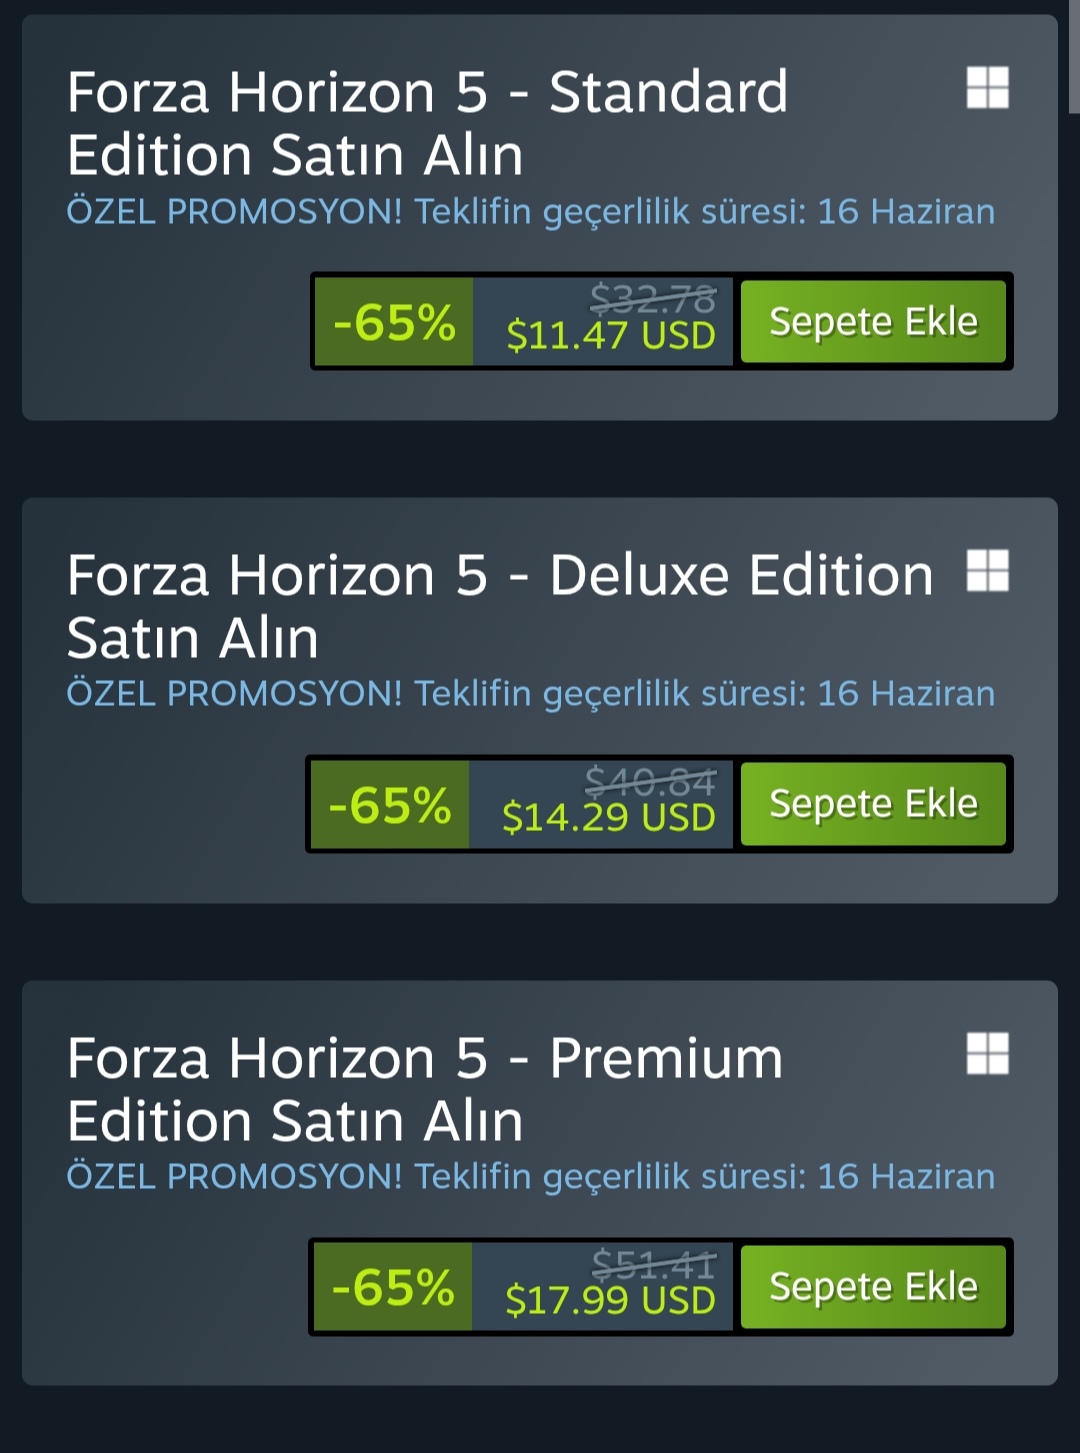Click the -65% badge on Deluxe Edition

[x=390, y=804]
